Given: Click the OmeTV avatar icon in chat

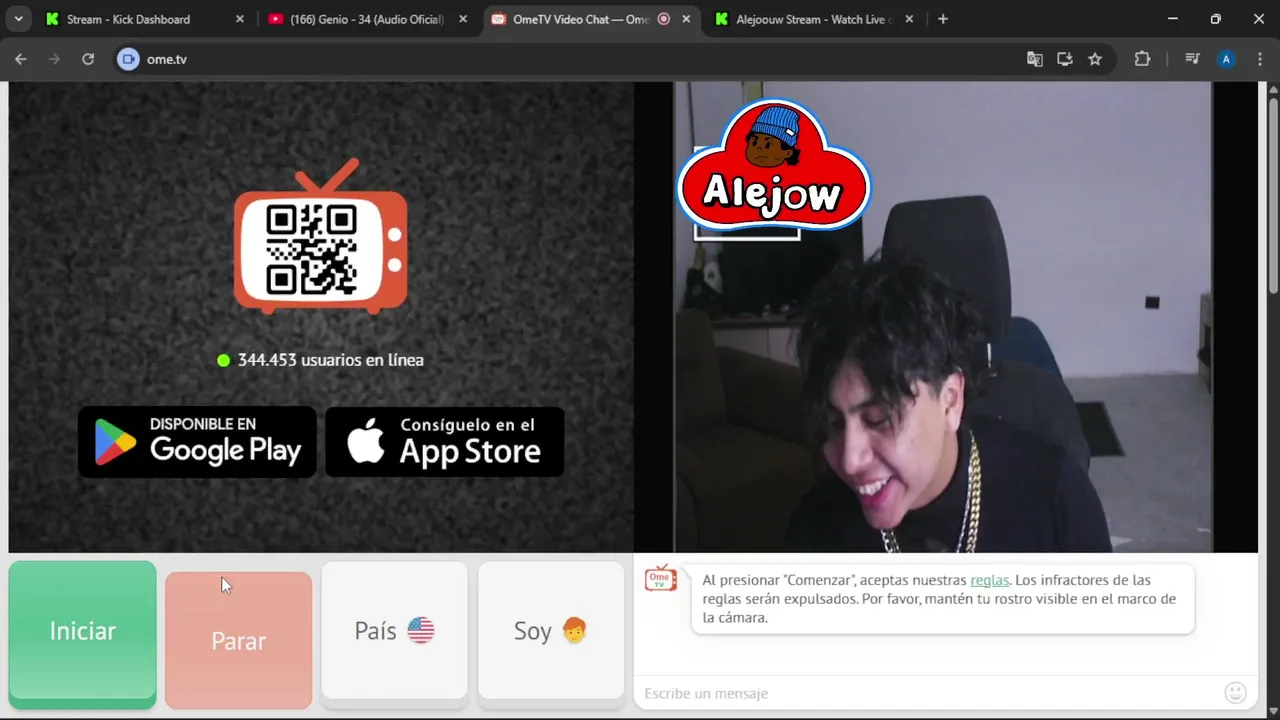Looking at the screenshot, I should 661,578.
